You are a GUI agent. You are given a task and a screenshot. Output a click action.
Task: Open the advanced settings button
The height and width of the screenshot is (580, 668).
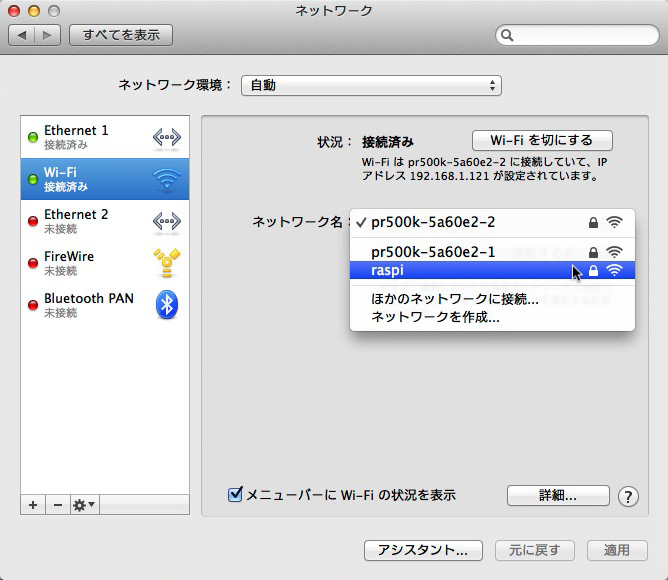[557, 495]
